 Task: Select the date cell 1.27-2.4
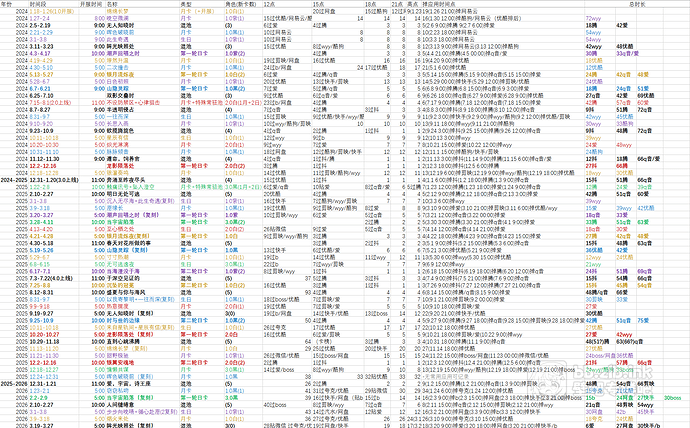pos(40,18)
